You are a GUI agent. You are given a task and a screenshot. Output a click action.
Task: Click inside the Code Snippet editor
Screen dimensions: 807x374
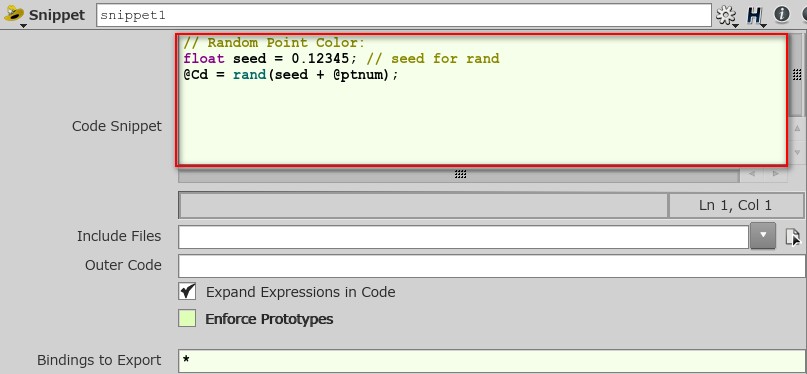[482, 100]
